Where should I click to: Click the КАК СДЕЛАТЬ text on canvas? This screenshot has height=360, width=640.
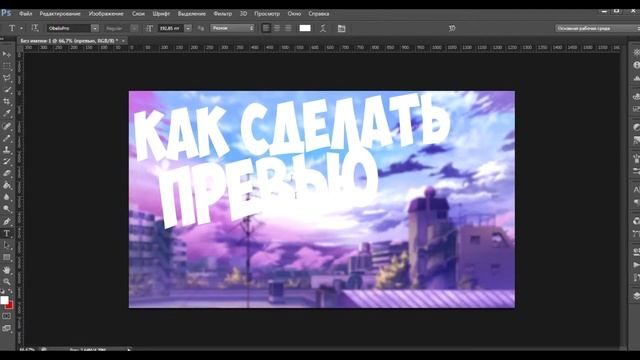[x=292, y=127]
